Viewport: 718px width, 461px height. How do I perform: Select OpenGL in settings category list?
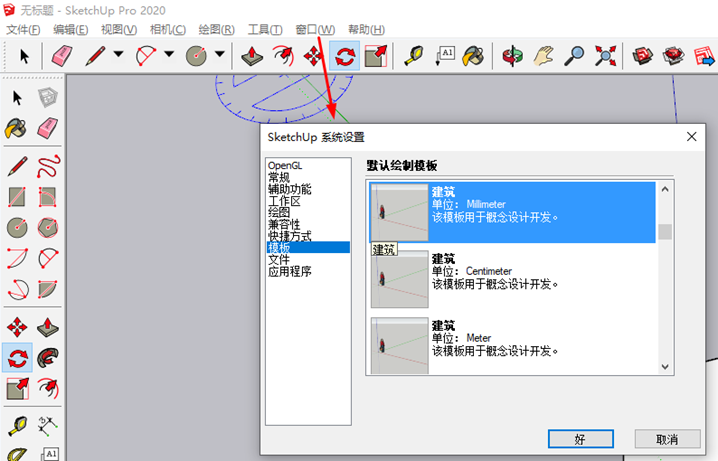point(285,165)
